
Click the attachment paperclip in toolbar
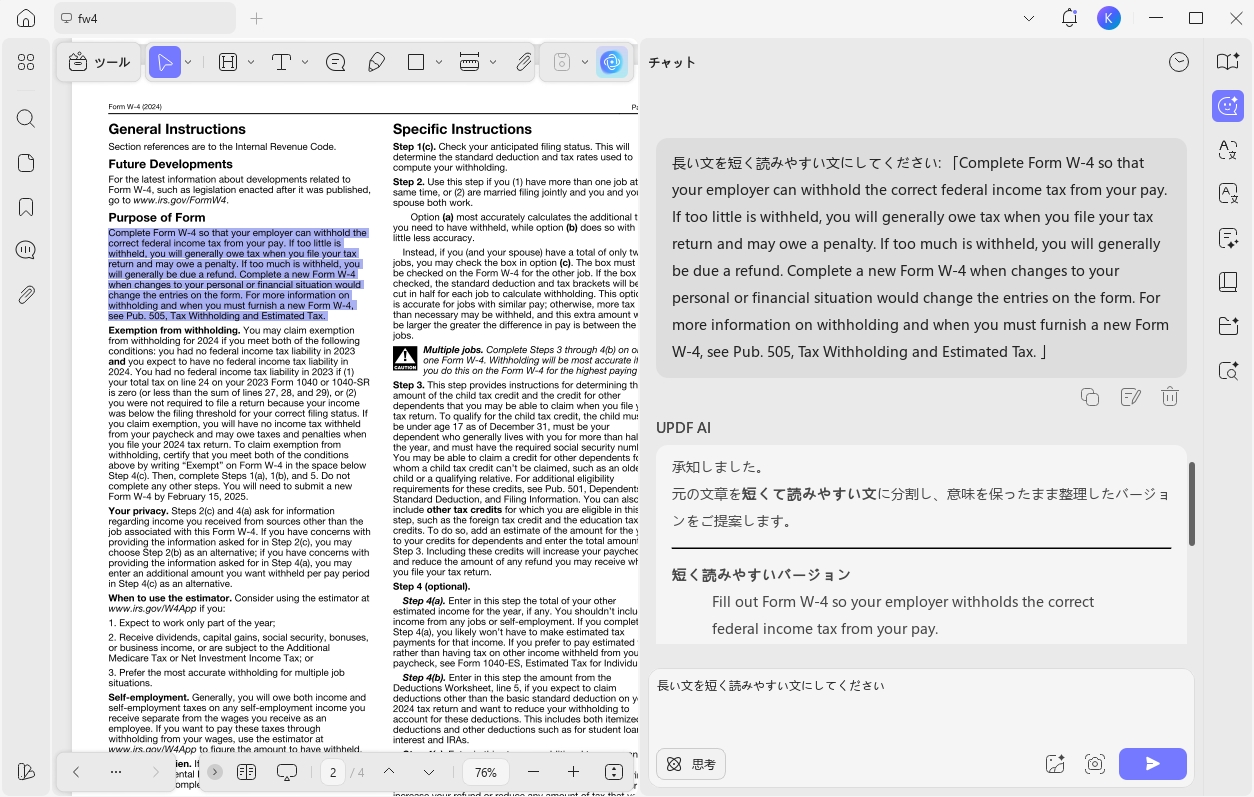pos(524,62)
